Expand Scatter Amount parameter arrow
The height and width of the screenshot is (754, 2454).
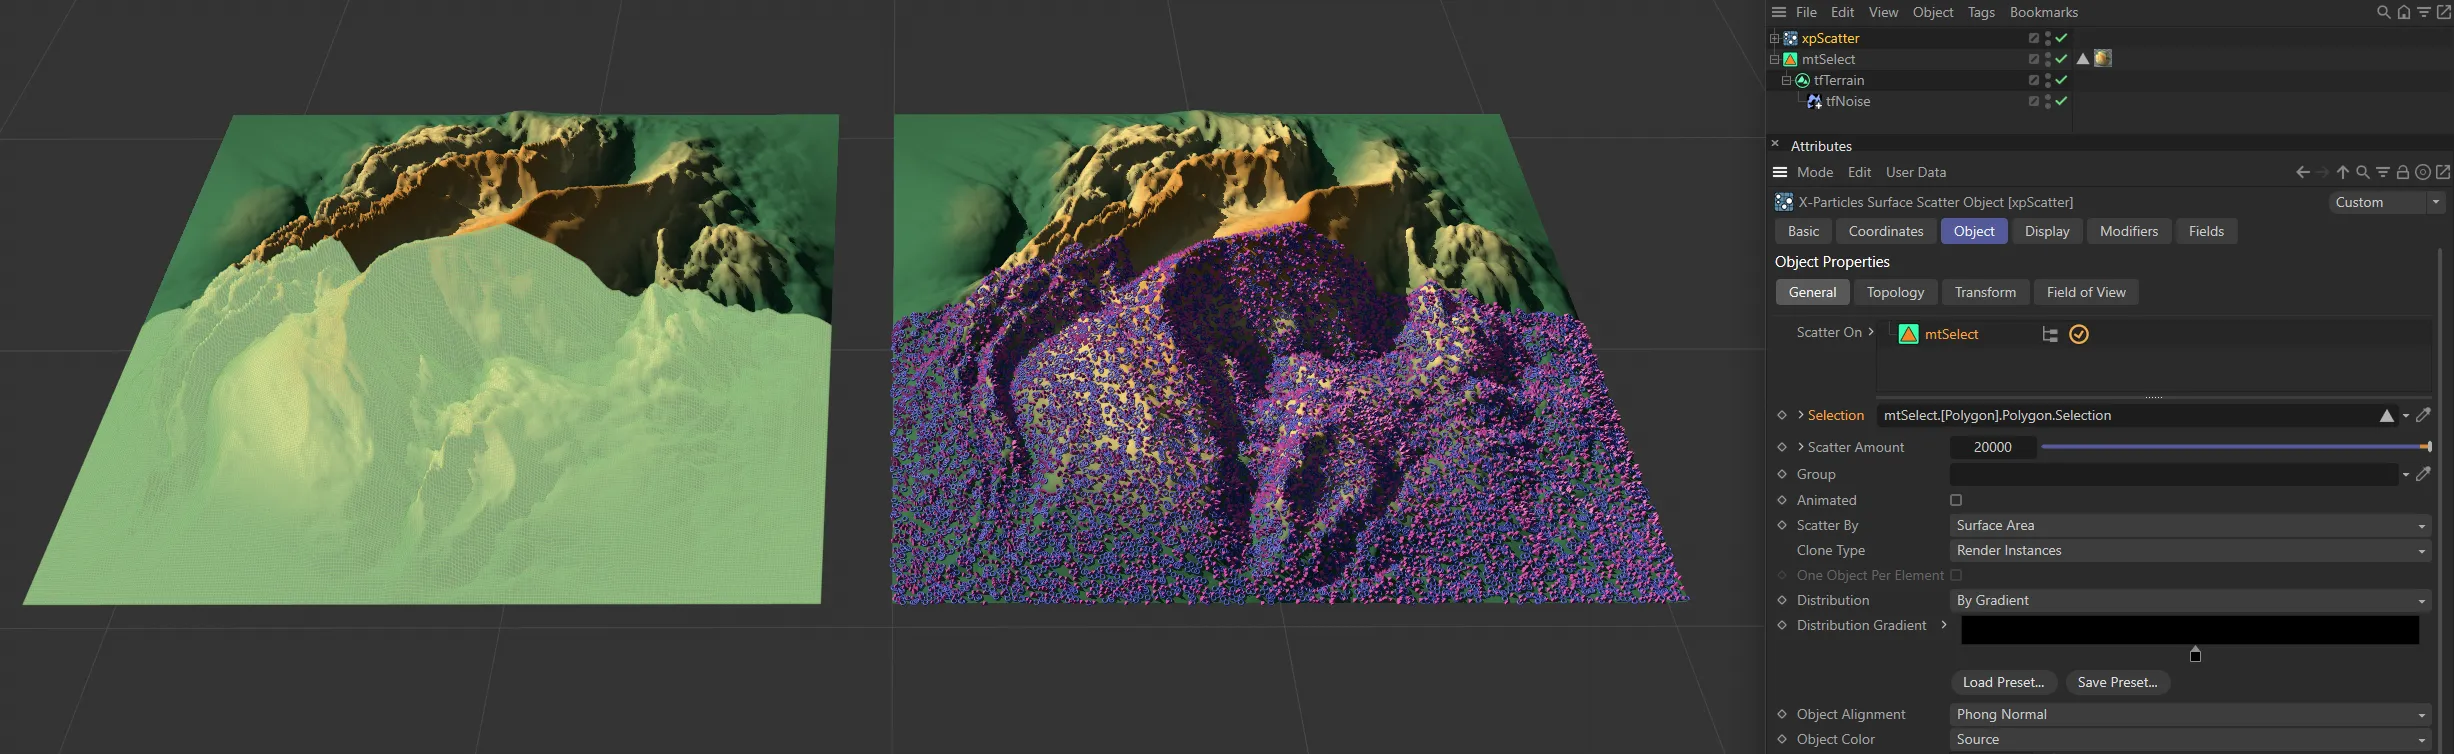point(1801,447)
